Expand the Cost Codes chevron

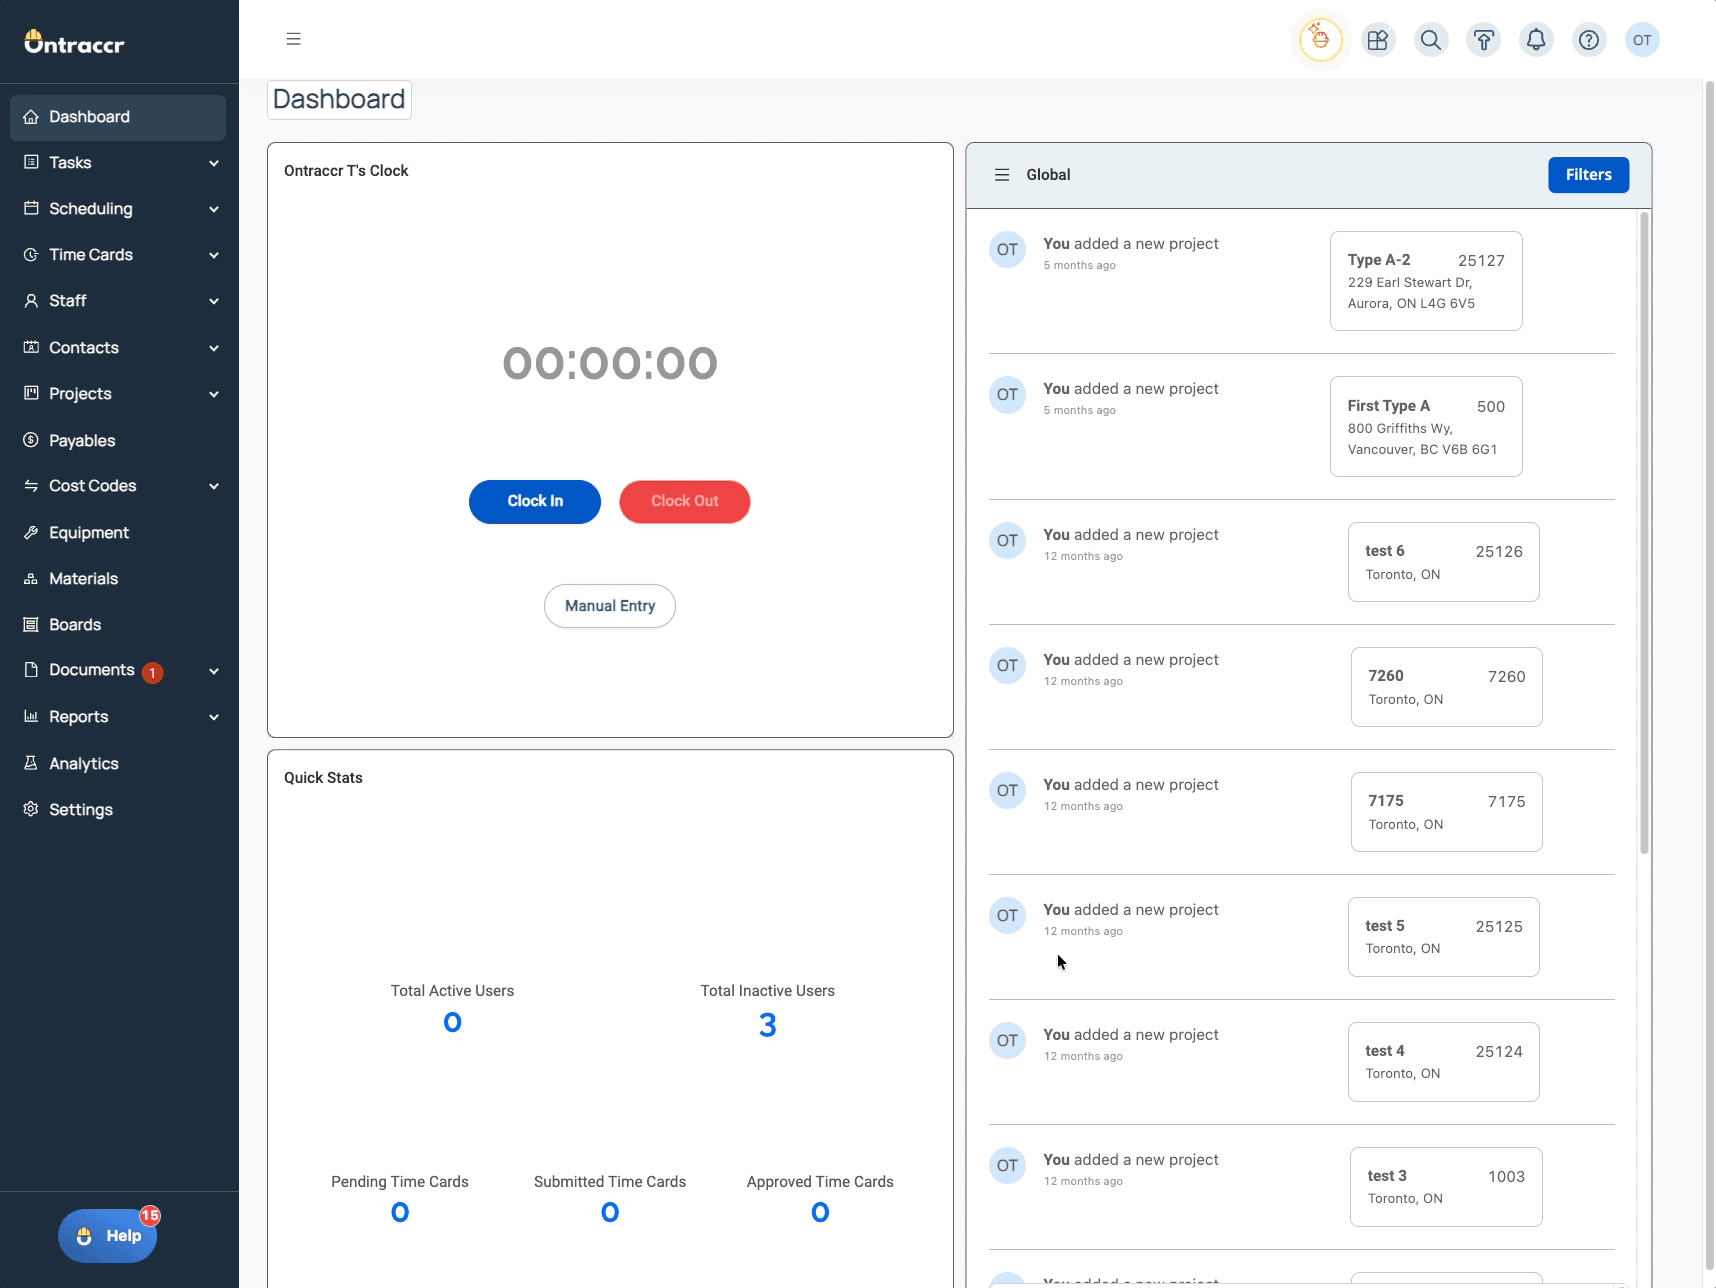pyautogui.click(x=214, y=486)
